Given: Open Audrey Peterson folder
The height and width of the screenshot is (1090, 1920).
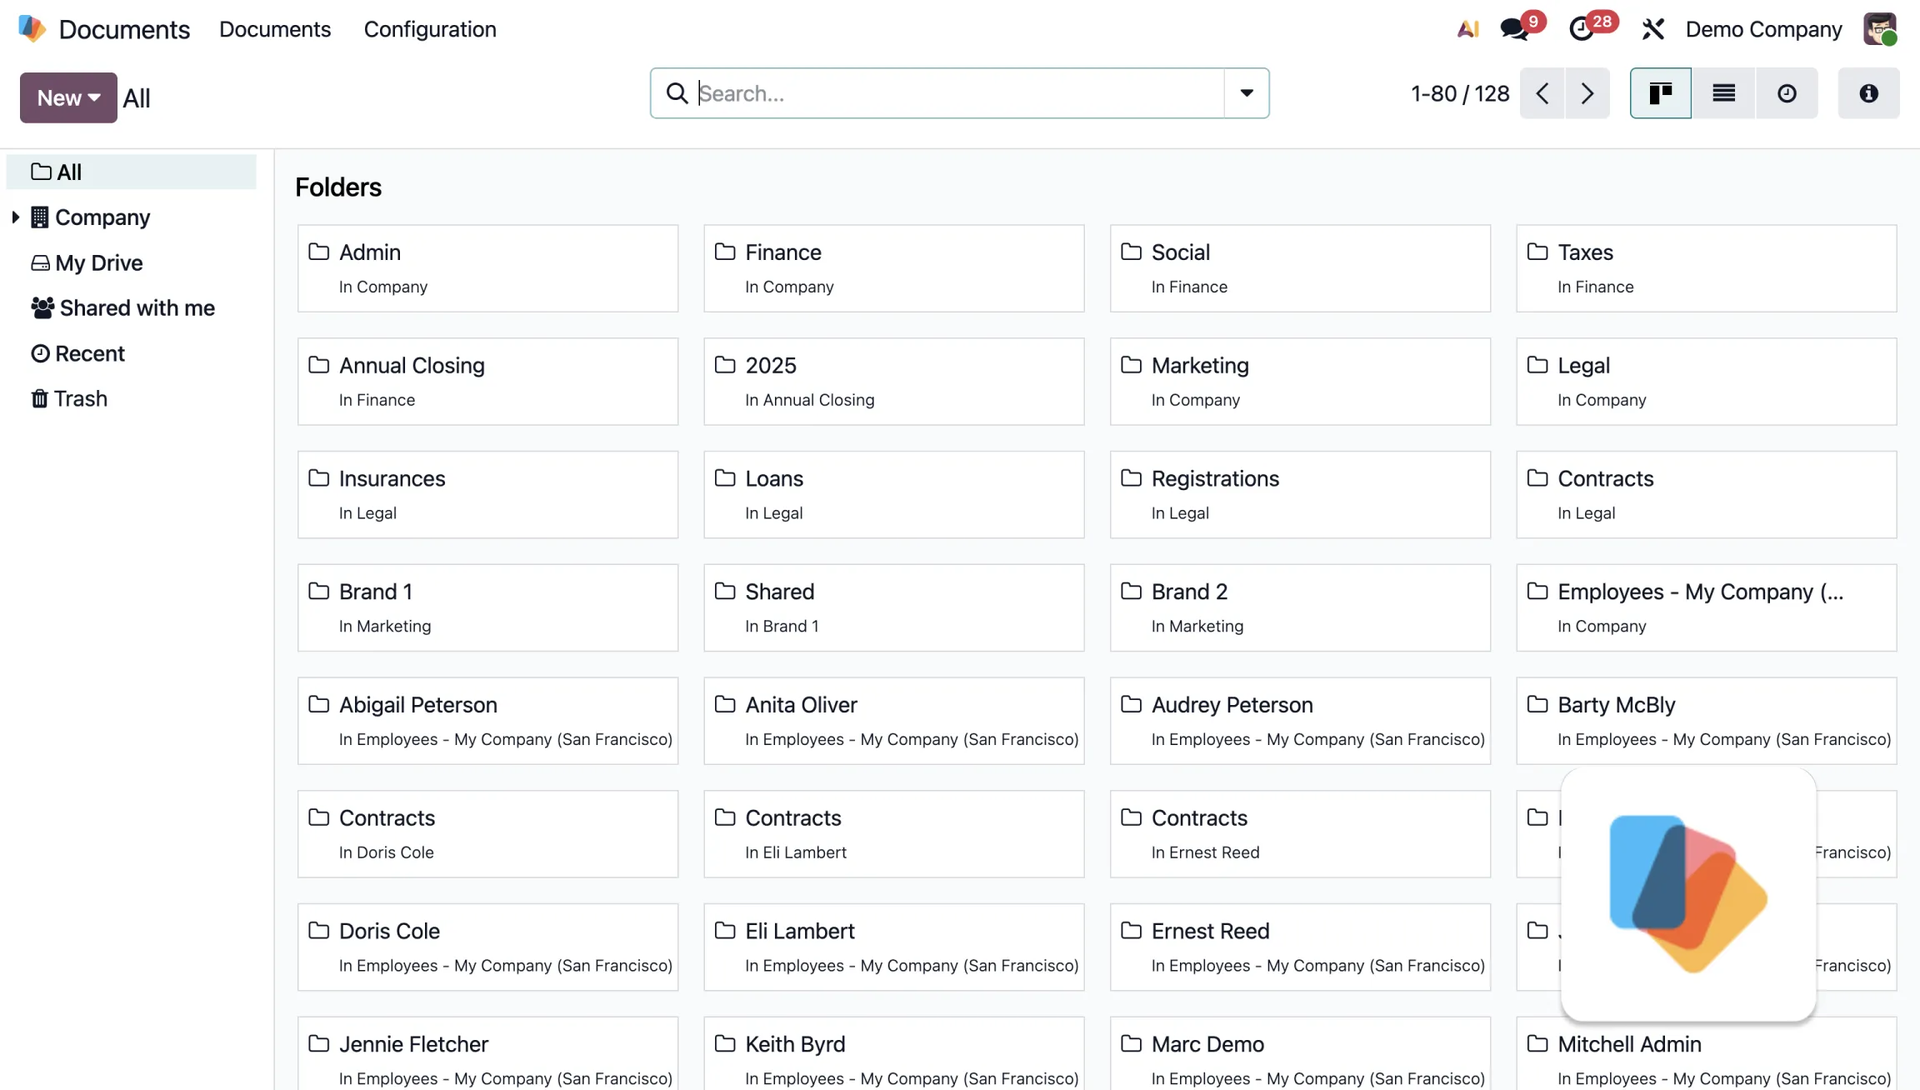Looking at the screenshot, I should click(x=1300, y=720).
